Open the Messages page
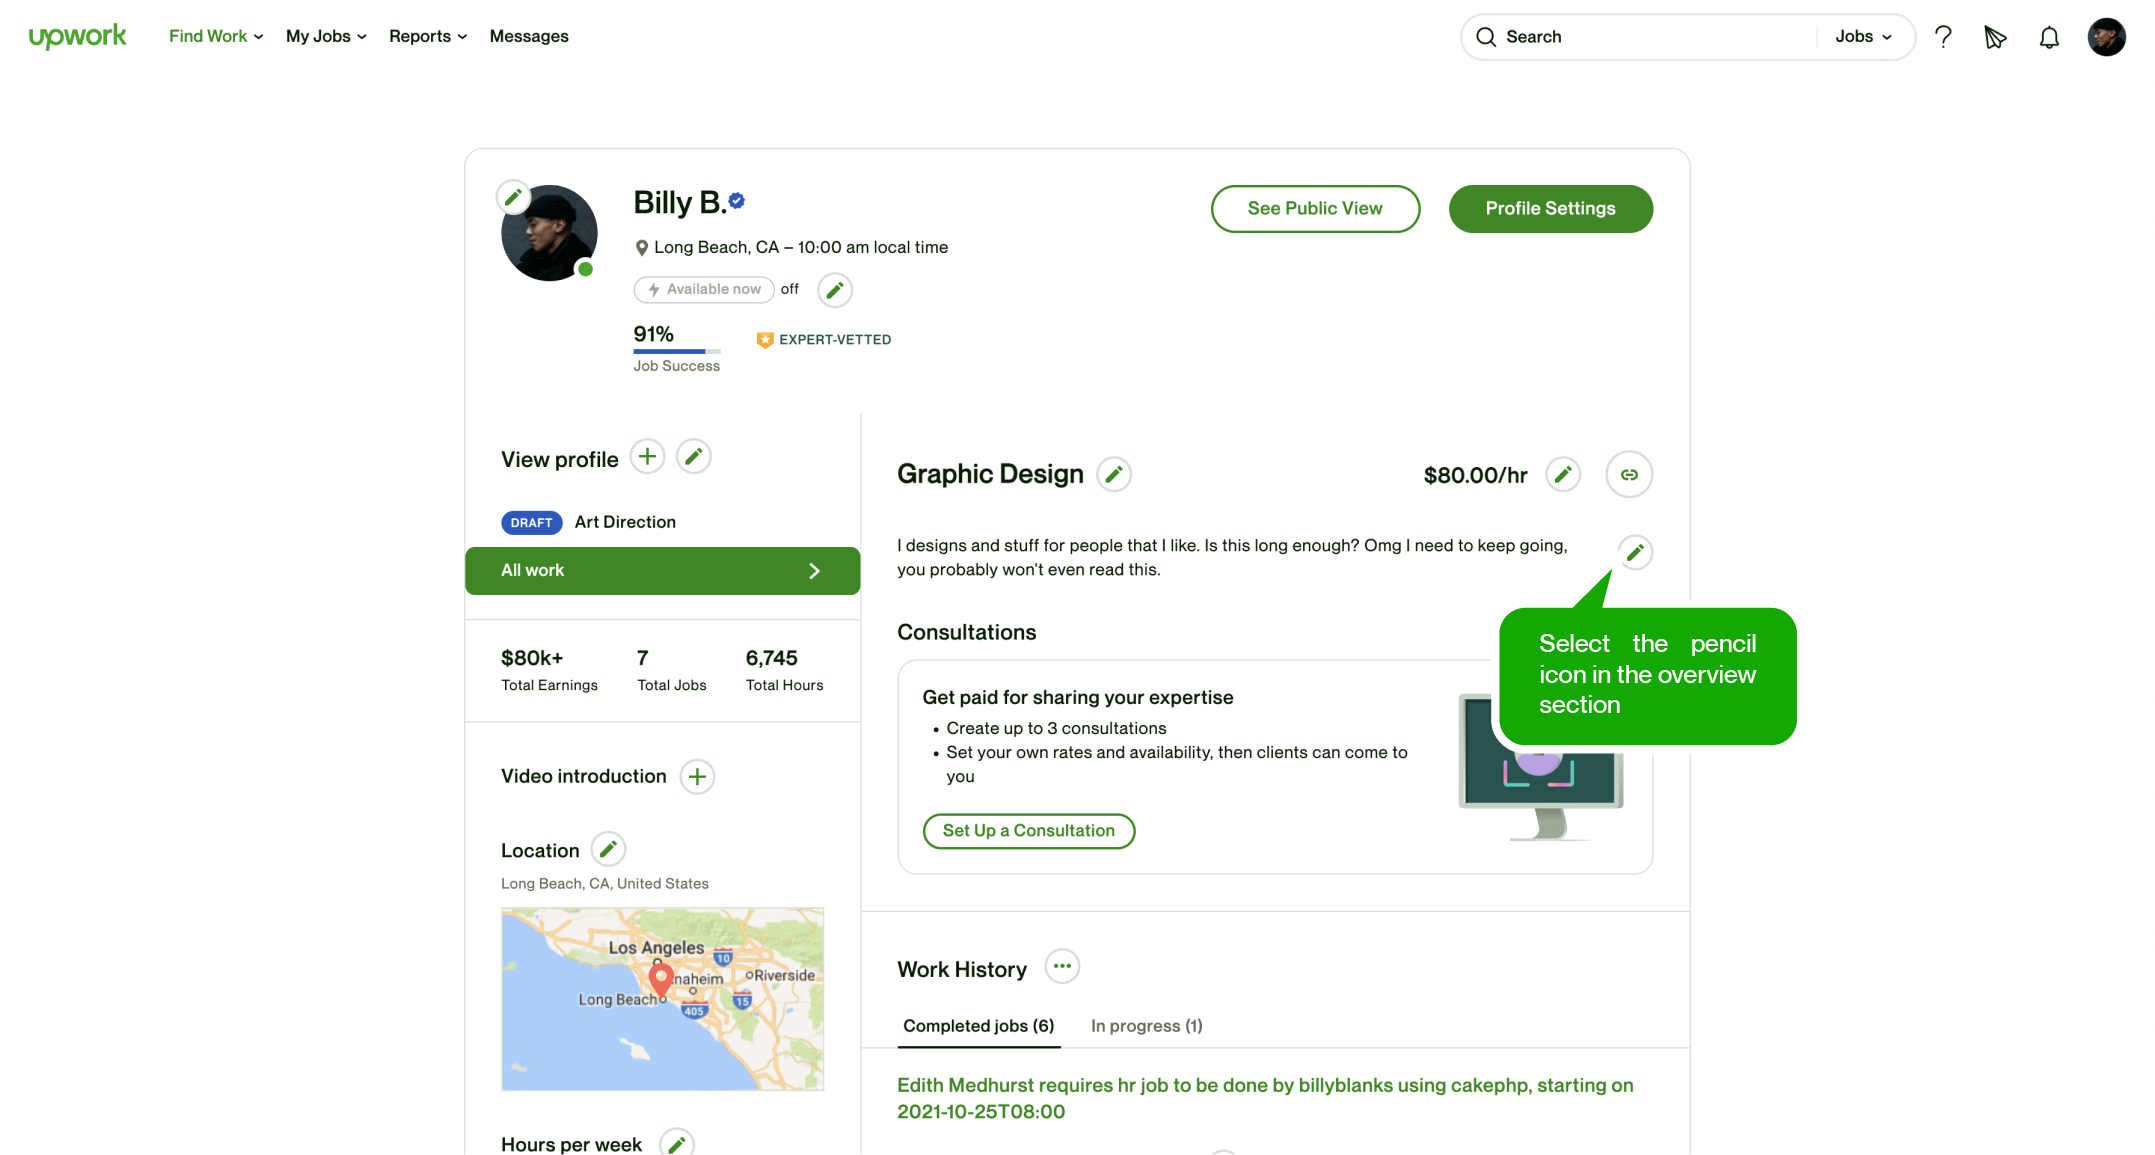Viewport: 2155px width, 1155px height. click(529, 36)
